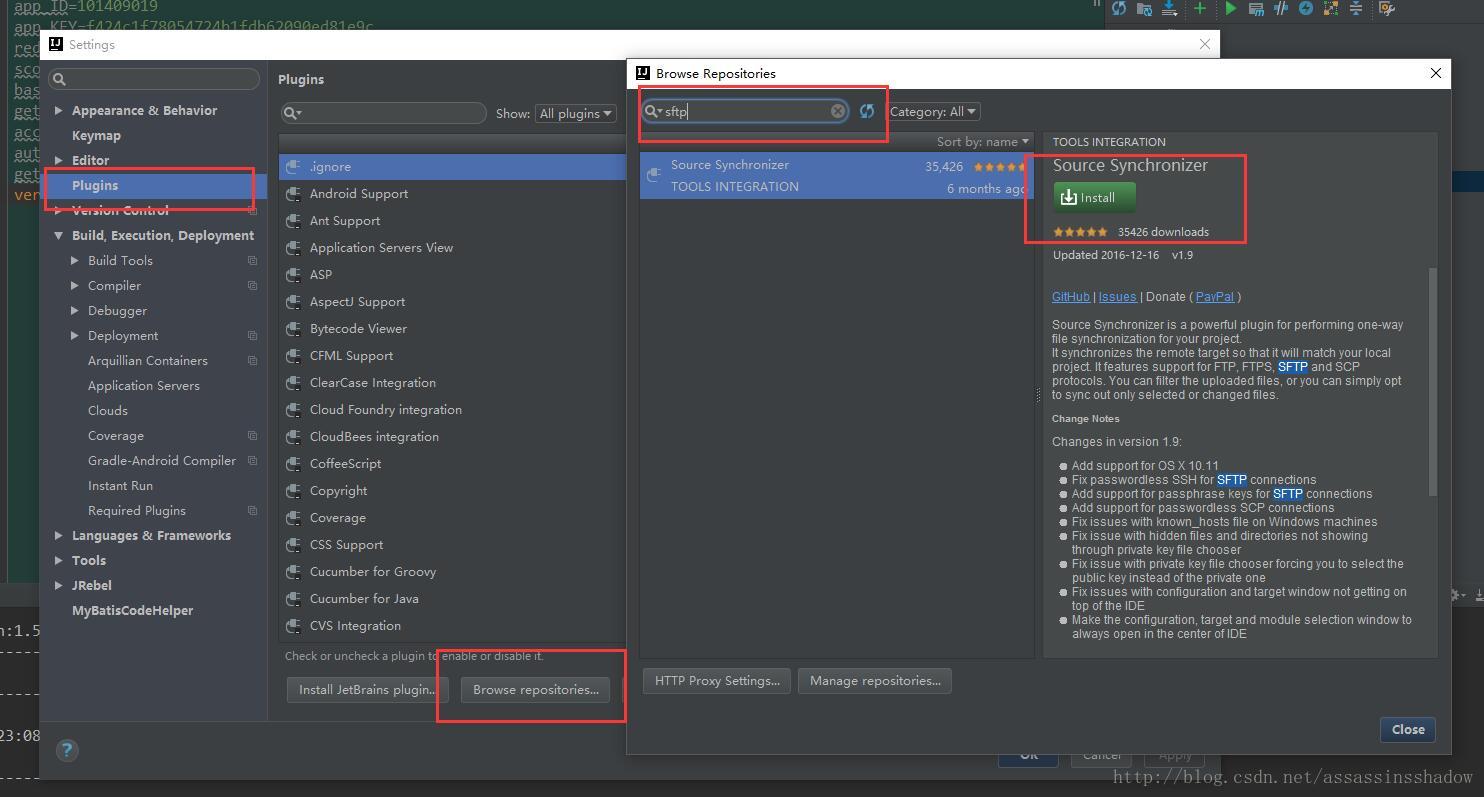Select Gradle-Android Compiler settings item
The image size is (1484, 797).
162,461
